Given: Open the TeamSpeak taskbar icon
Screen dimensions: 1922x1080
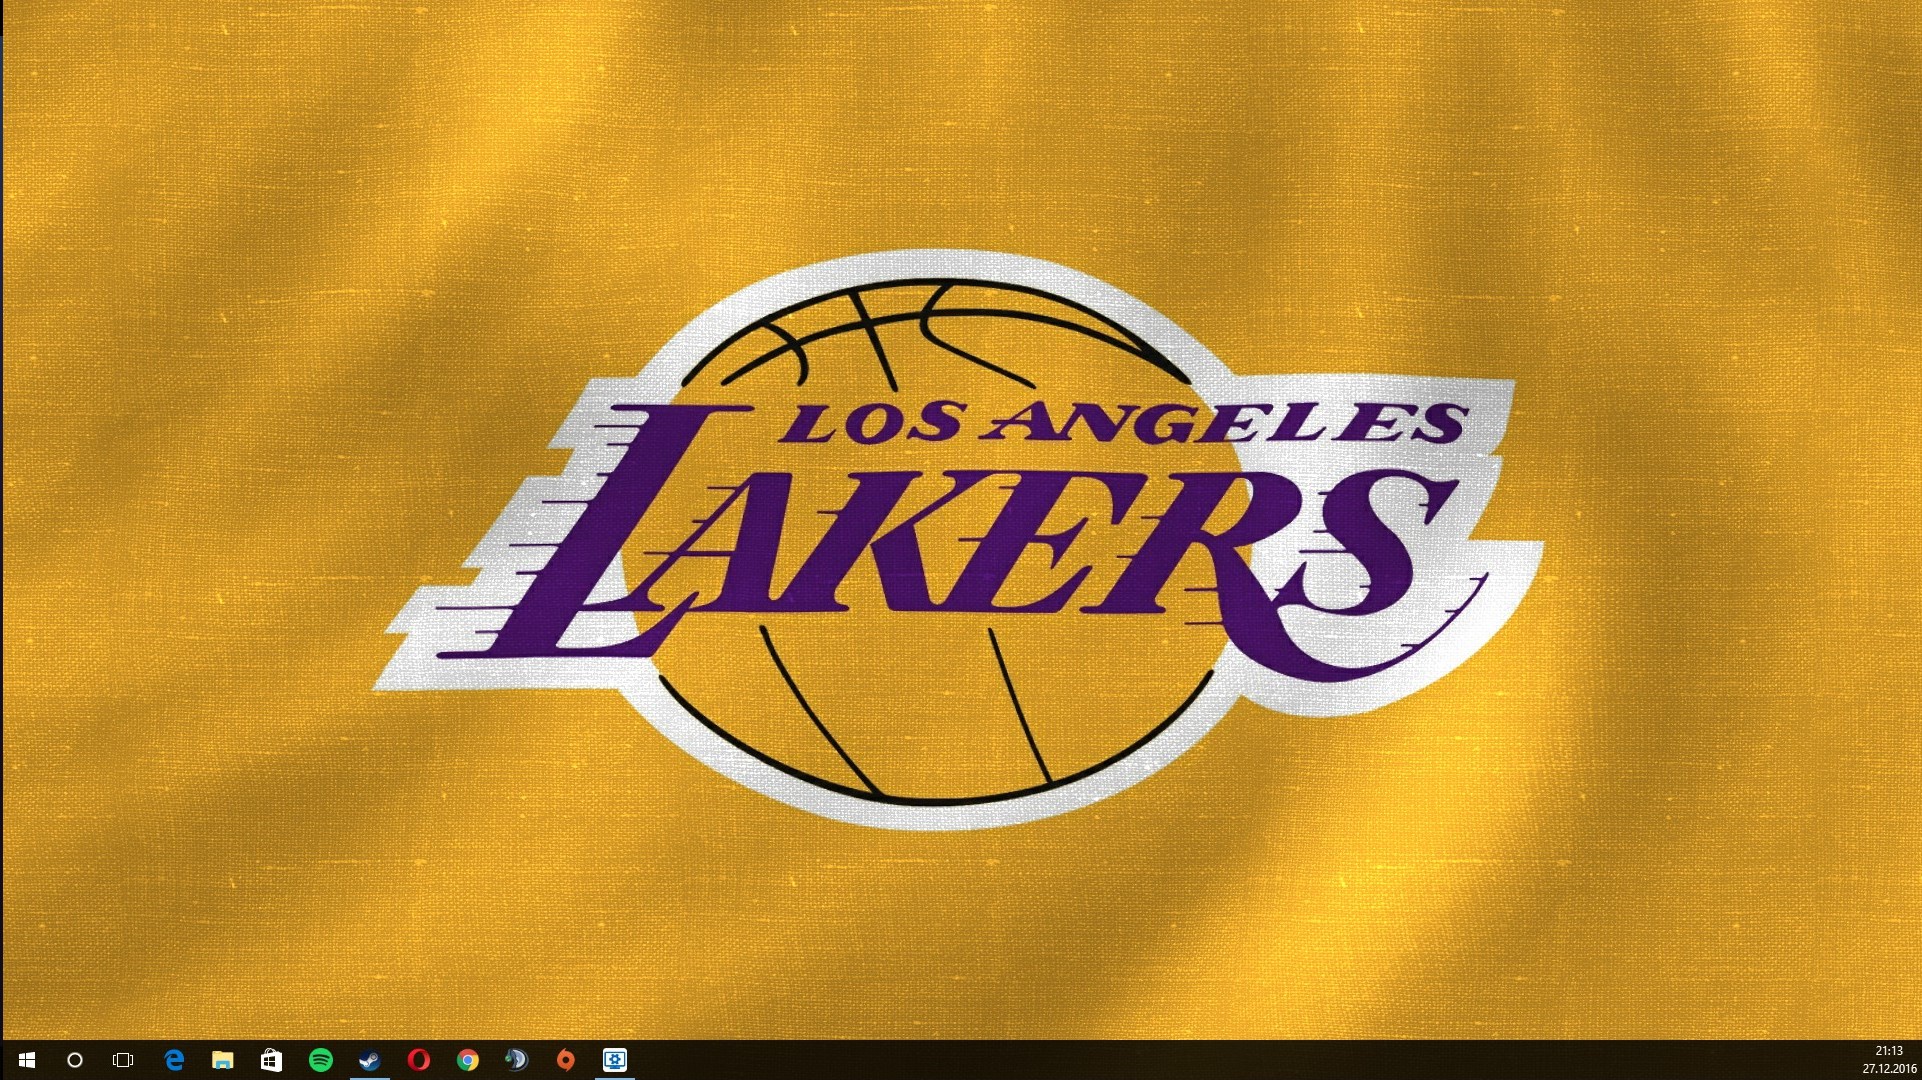Looking at the screenshot, I should (516, 1060).
